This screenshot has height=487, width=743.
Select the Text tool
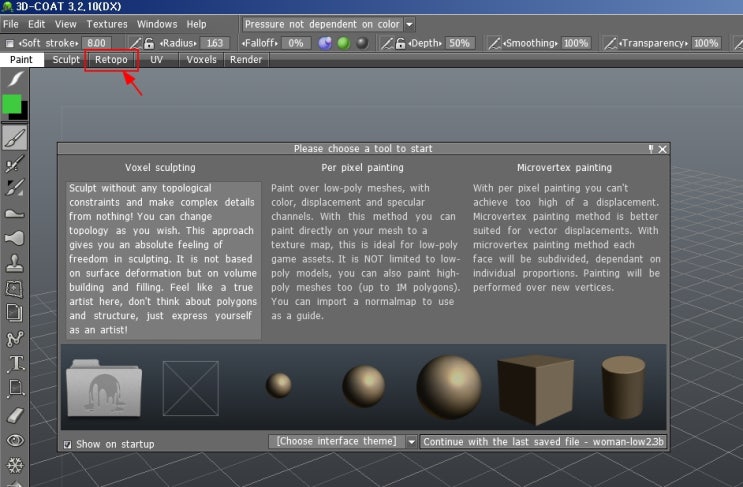point(16,363)
